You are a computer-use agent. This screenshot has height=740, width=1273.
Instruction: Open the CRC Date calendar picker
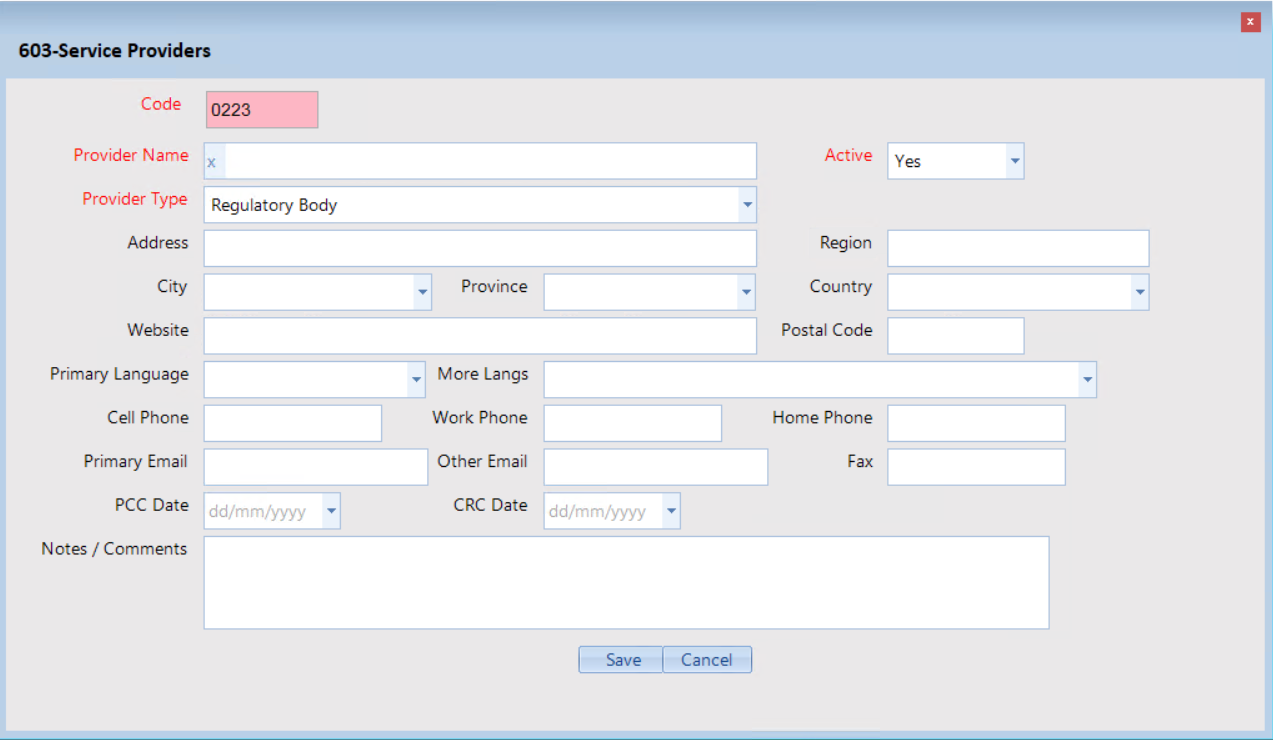671,512
